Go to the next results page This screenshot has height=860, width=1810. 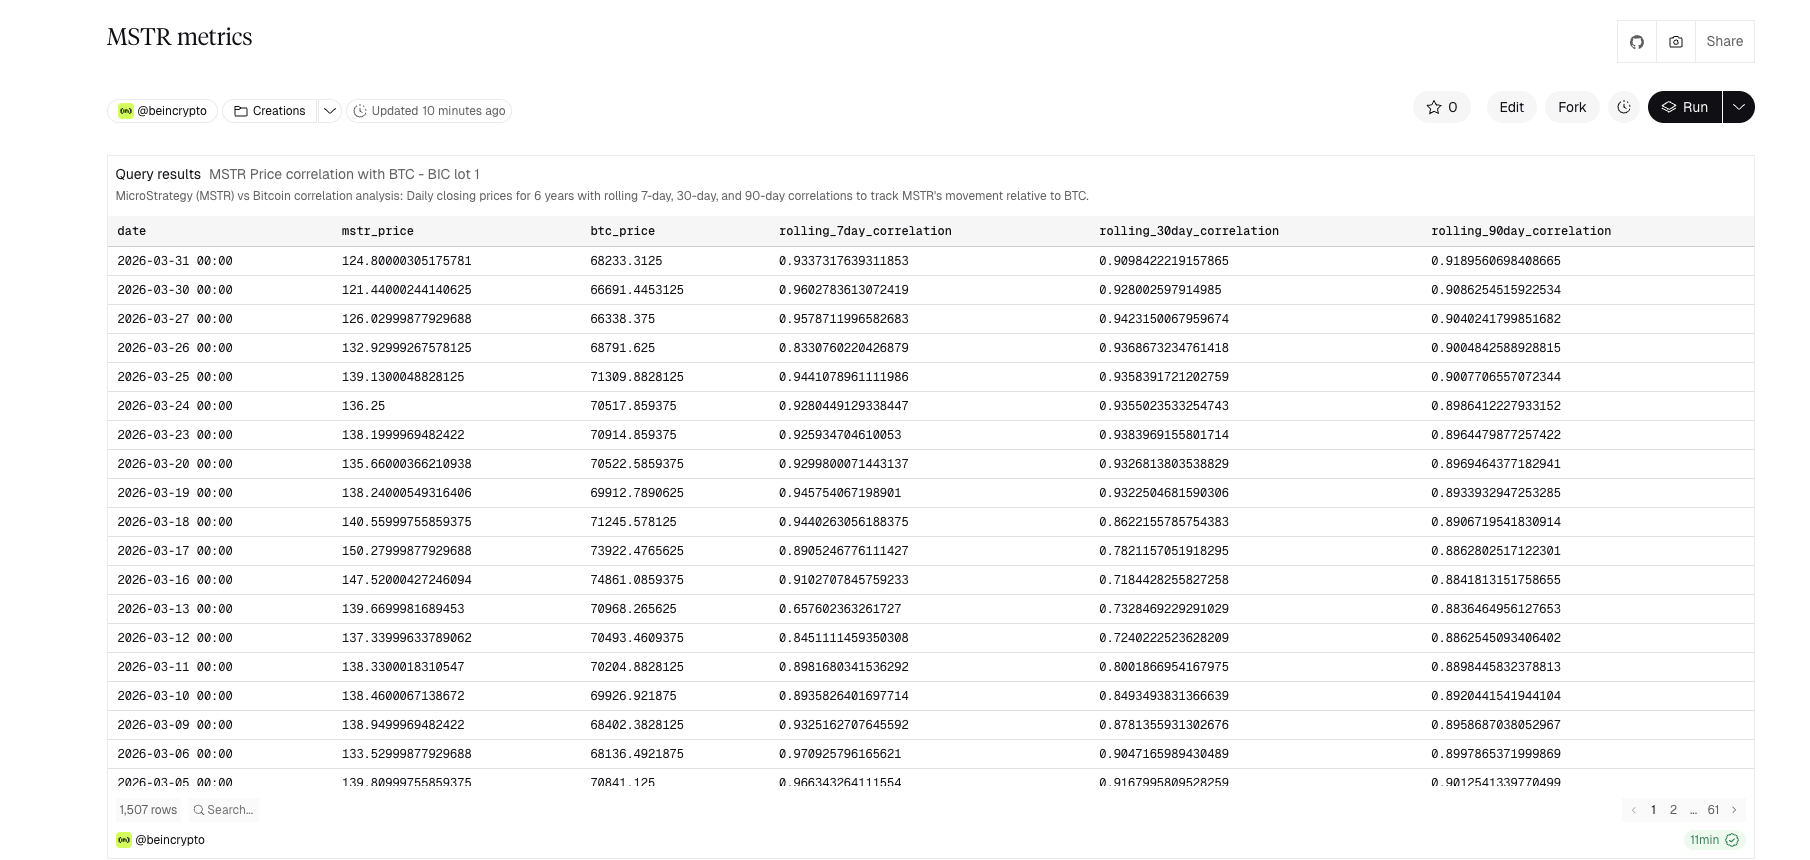pyautogui.click(x=1734, y=810)
